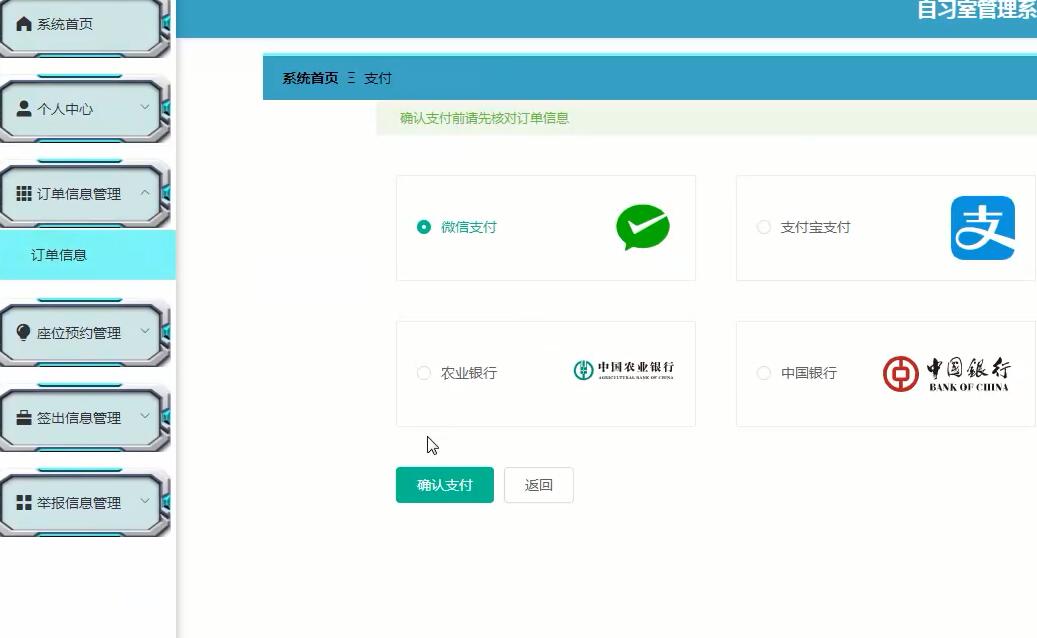Expand the 举报信息管理 chevron
1037x638 pixels.
145,501
